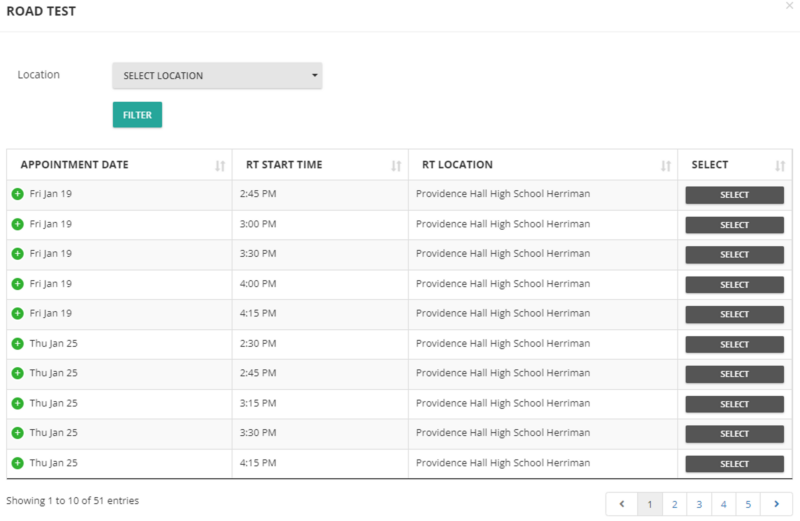Image resolution: width=800 pixels, height=521 pixels.
Task: Go to page 2 of results
Action: click(675, 504)
